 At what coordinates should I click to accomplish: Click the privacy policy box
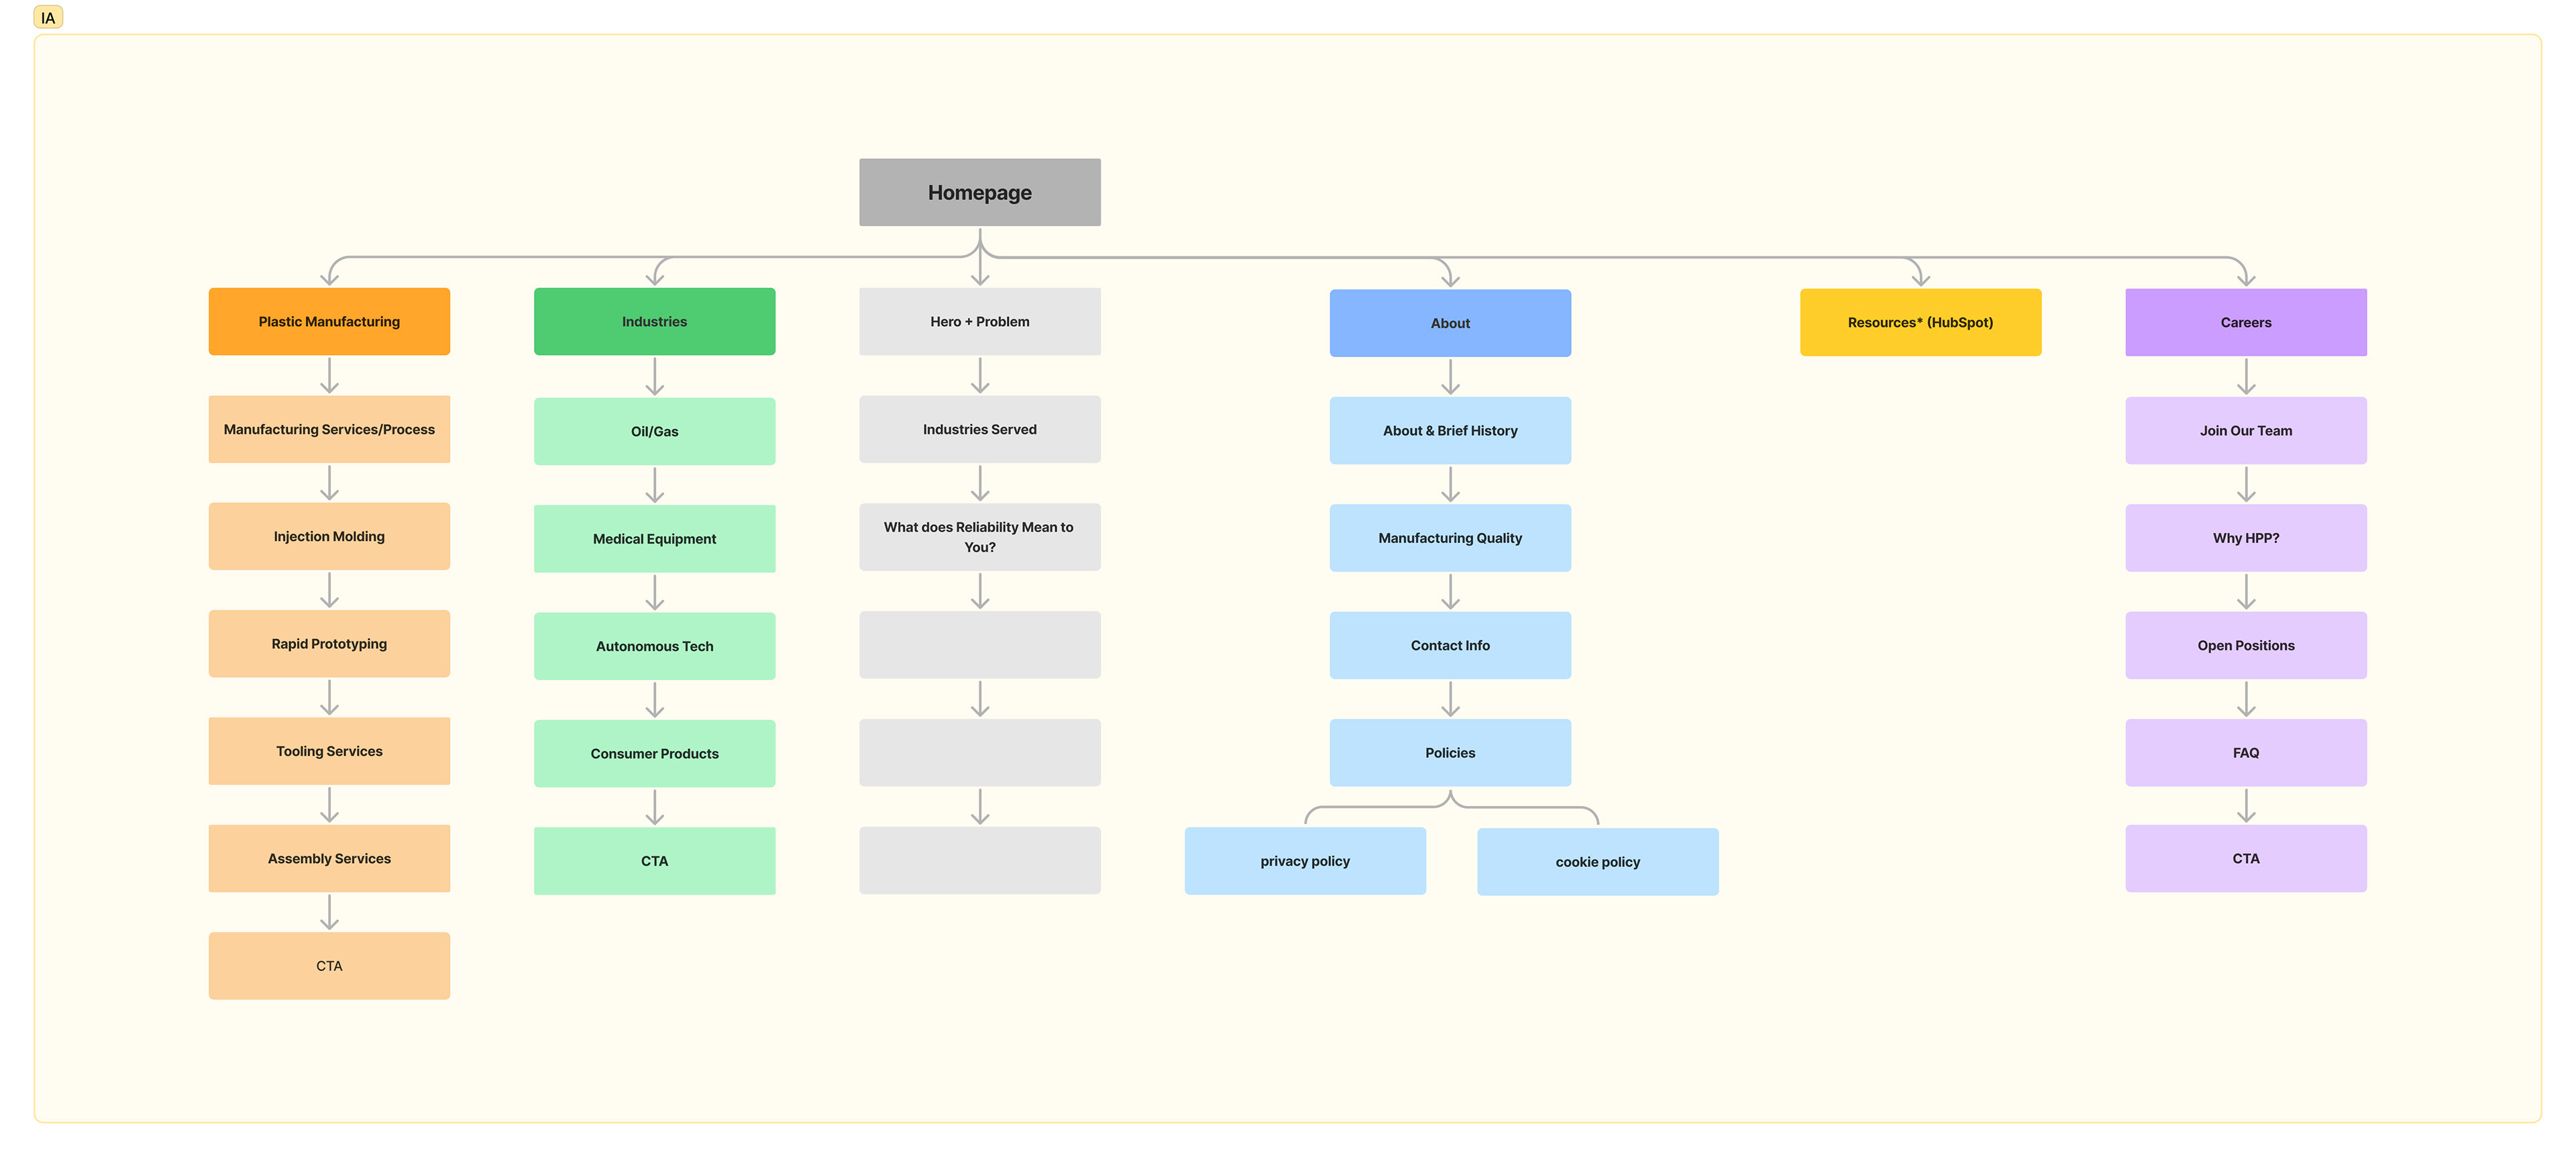click(1304, 861)
